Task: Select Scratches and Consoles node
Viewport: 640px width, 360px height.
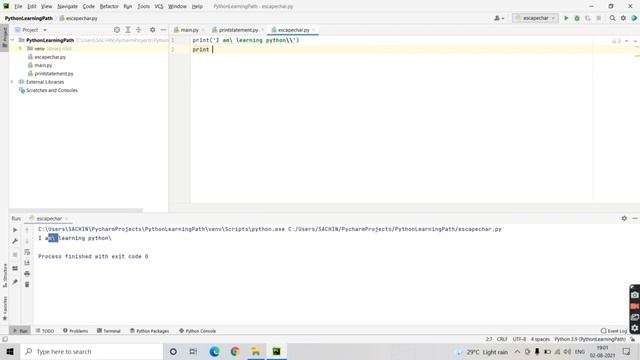Action: coord(51,91)
